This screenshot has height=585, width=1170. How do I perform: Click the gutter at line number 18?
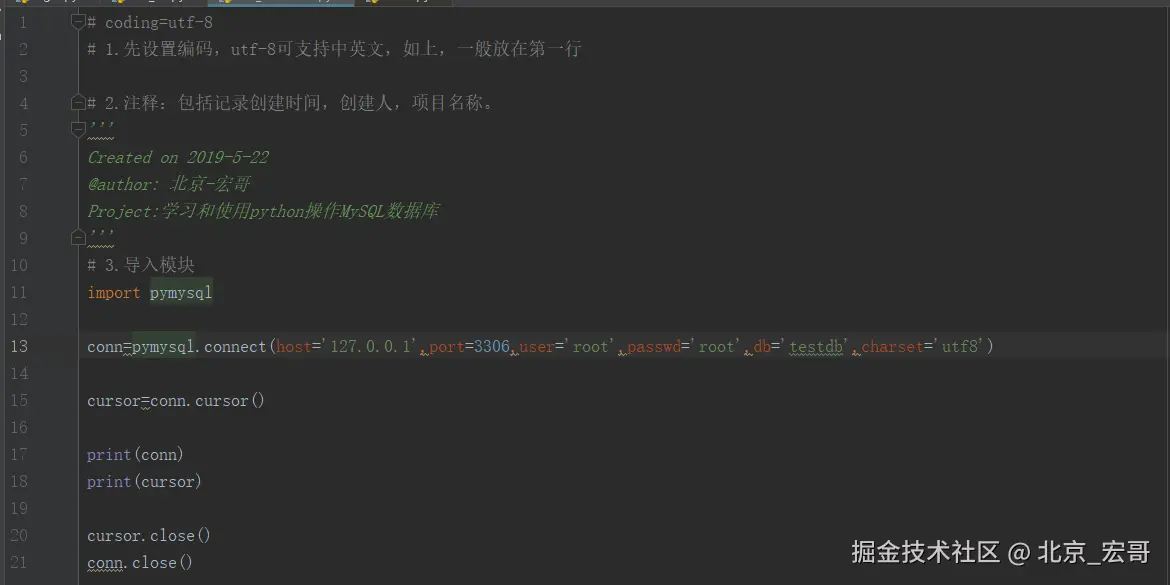19,481
